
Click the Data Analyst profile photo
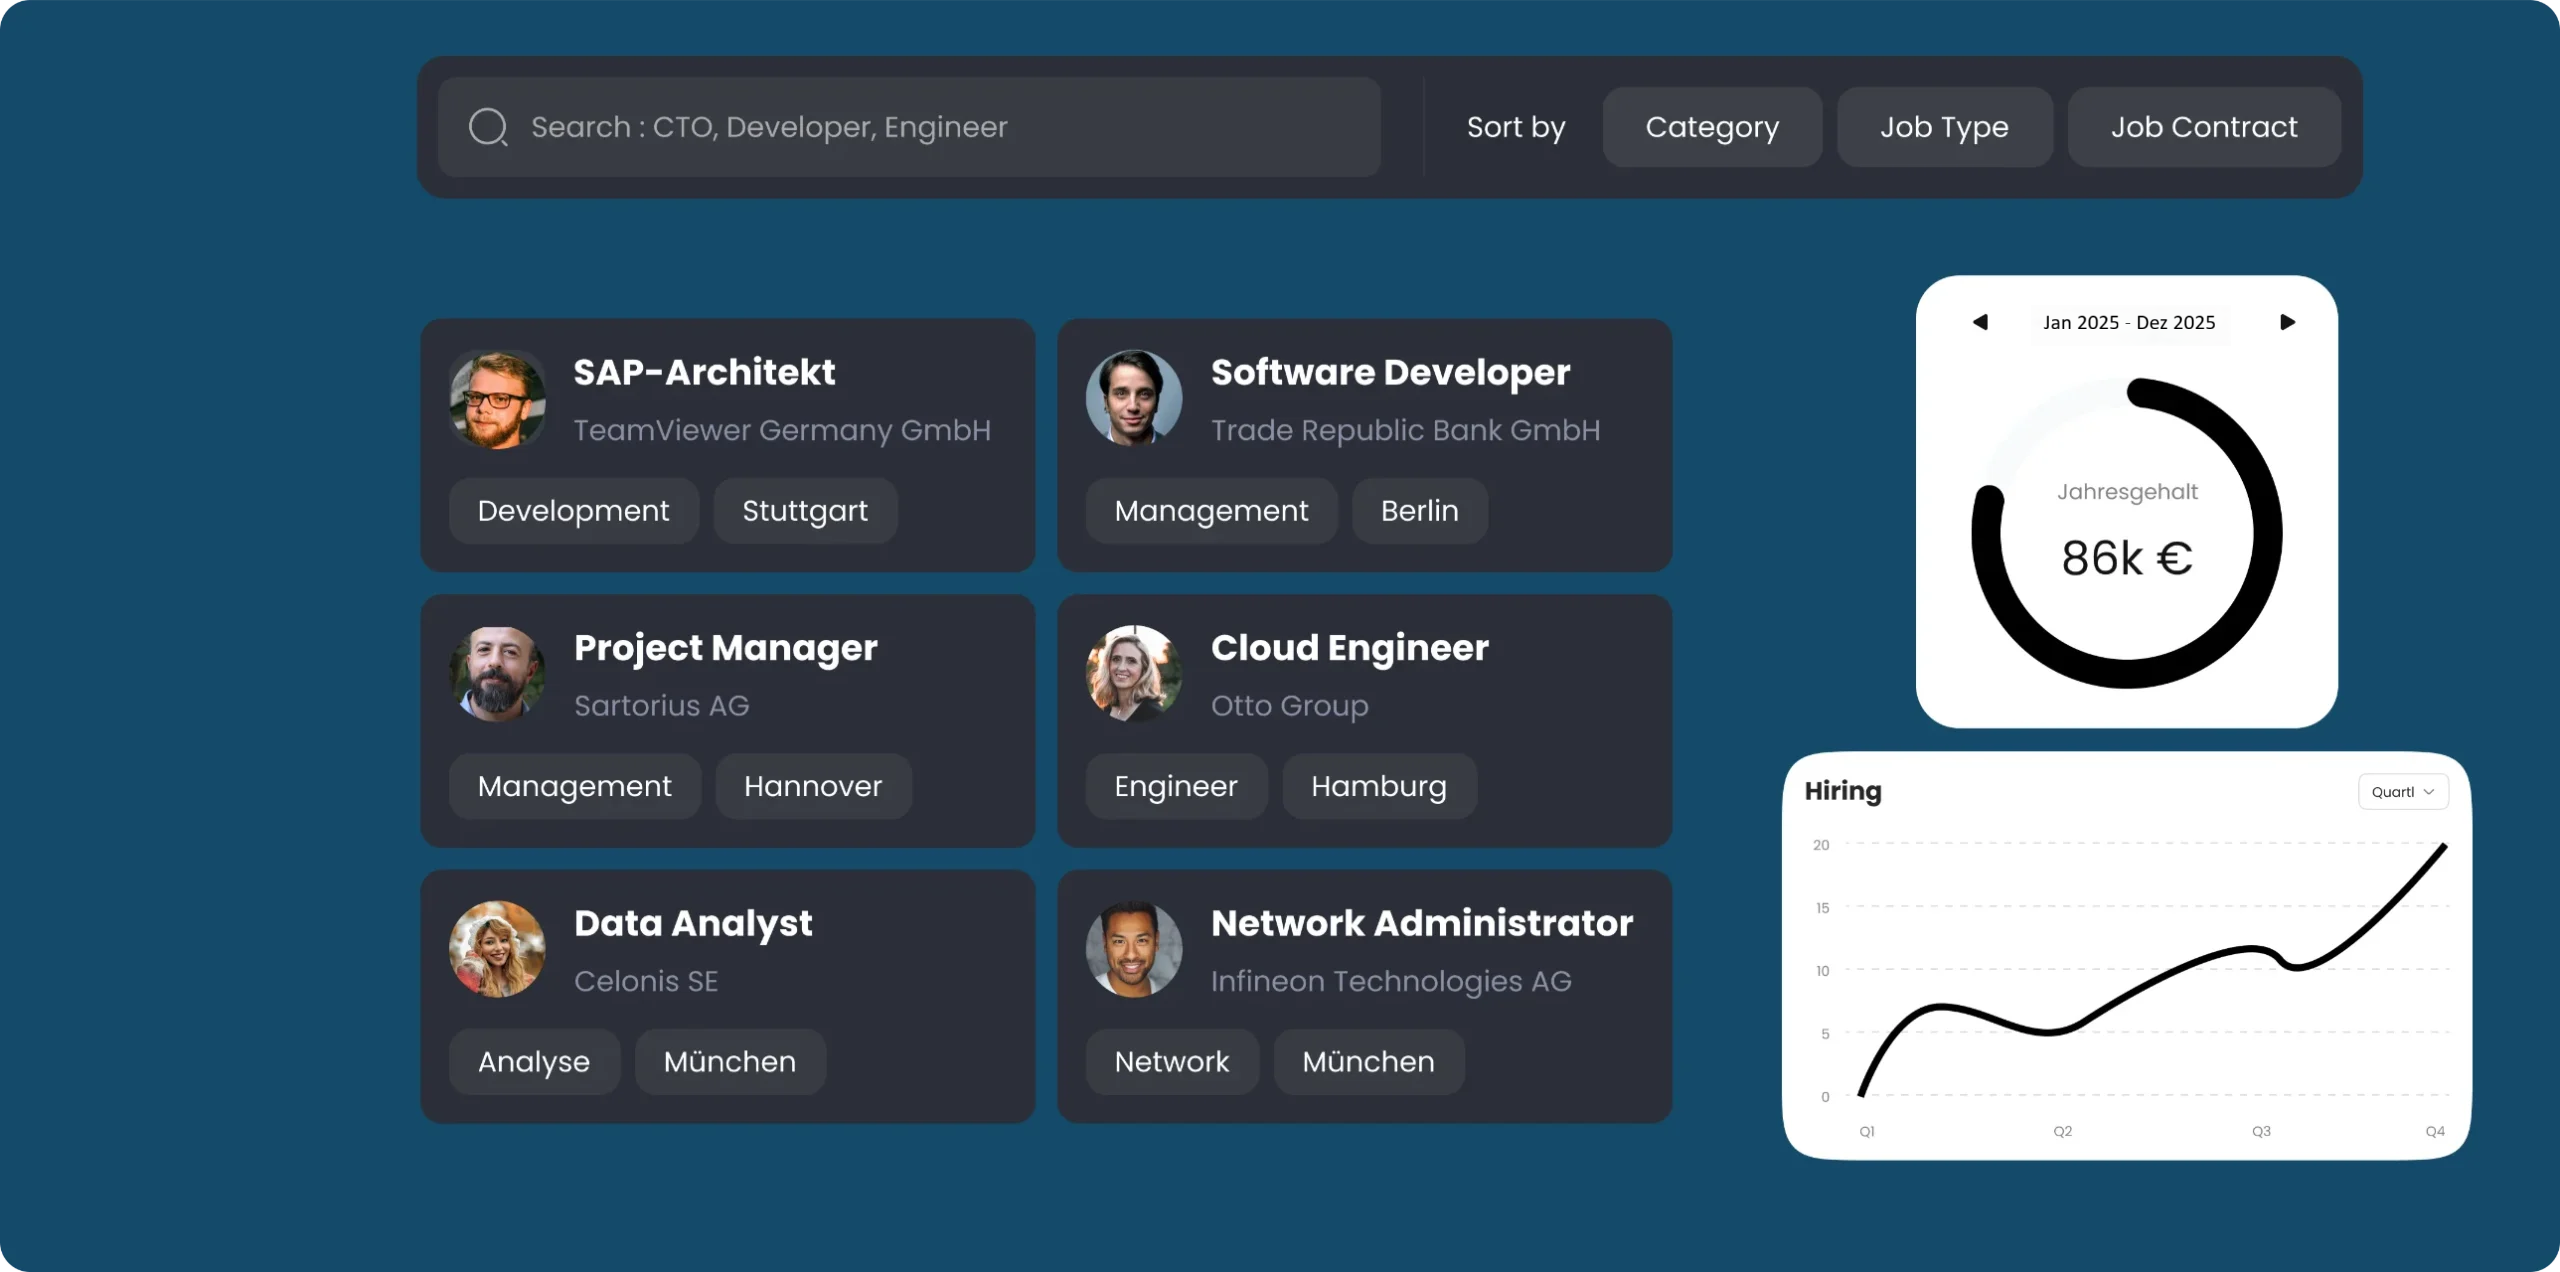(497, 949)
